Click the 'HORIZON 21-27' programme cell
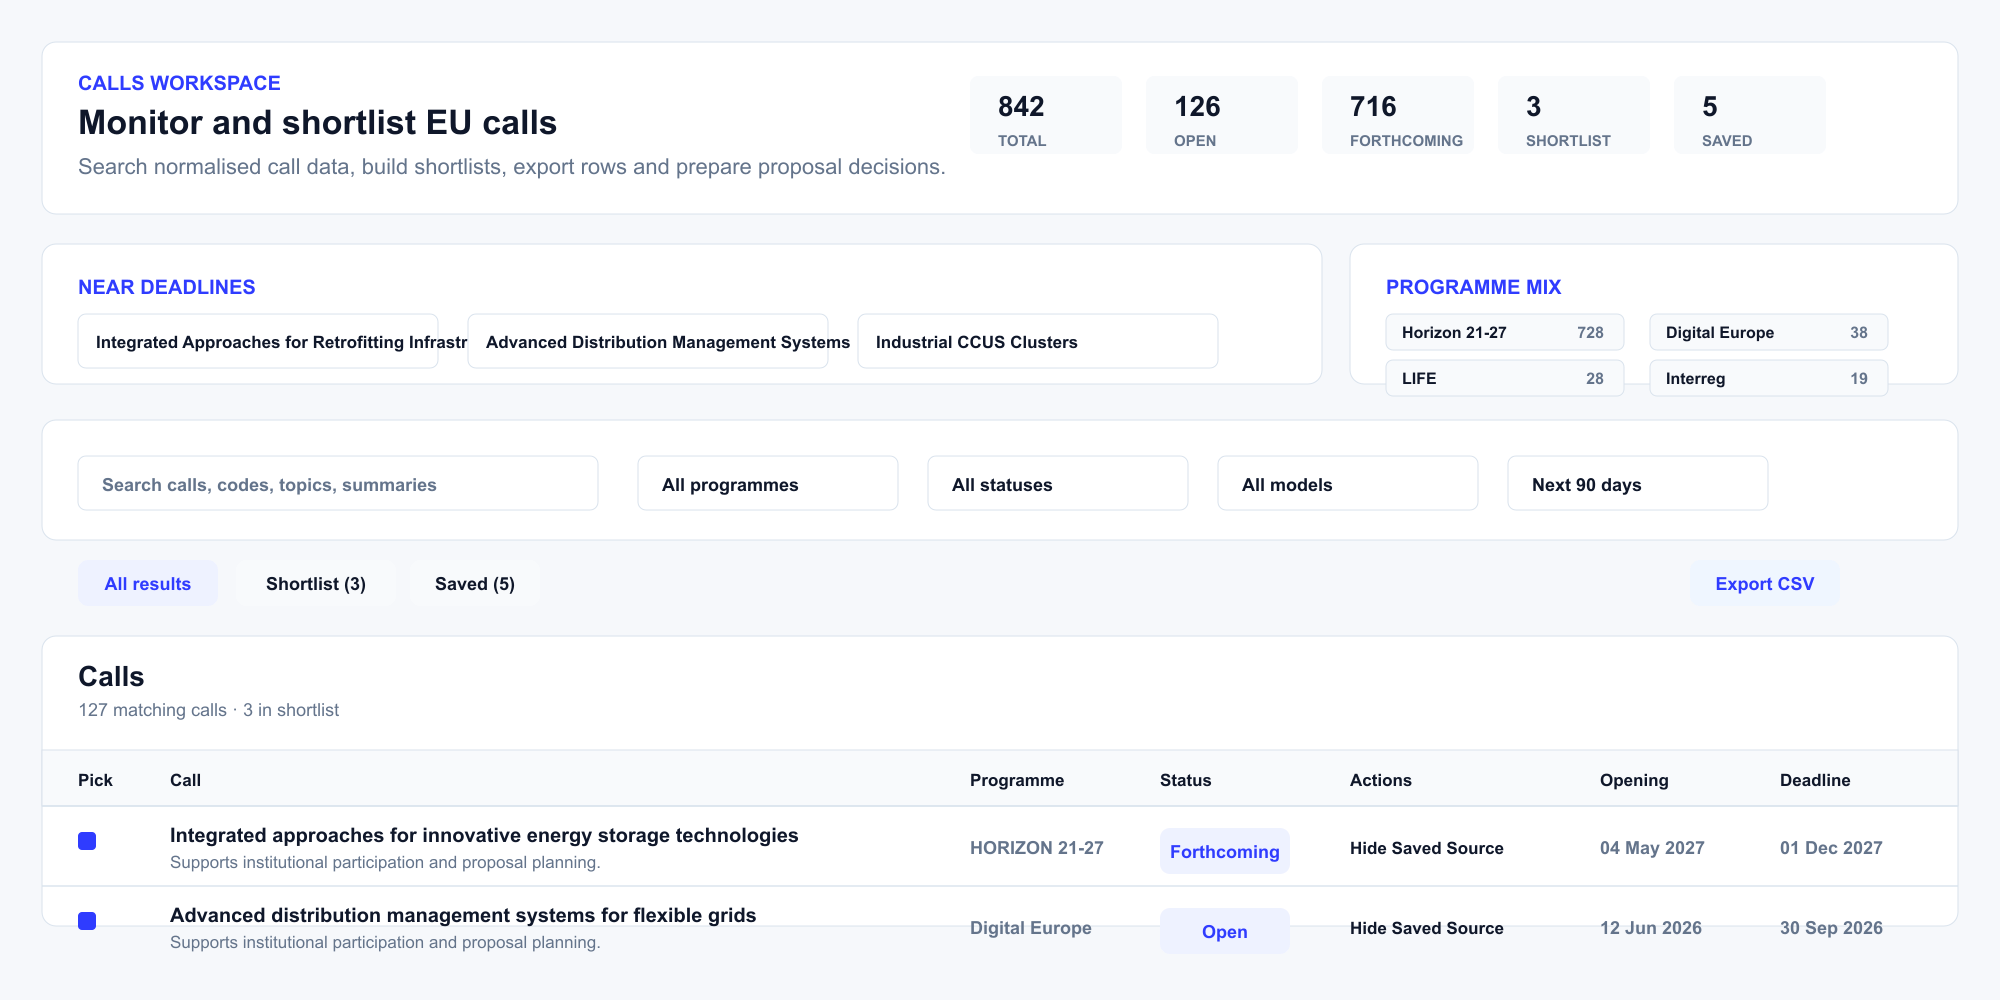The image size is (2000, 1000). (x=1037, y=848)
